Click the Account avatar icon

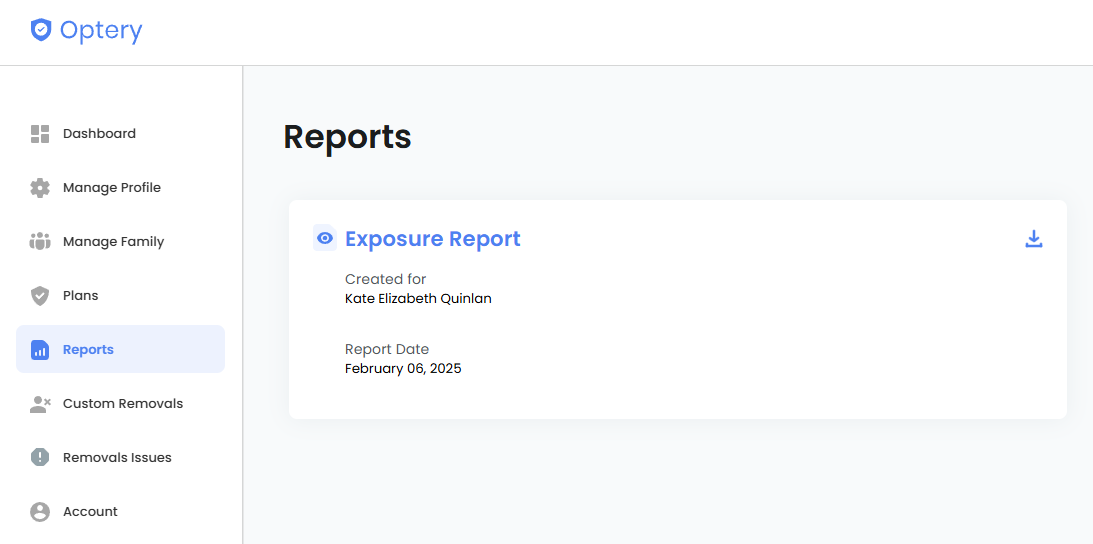[x=40, y=512]
